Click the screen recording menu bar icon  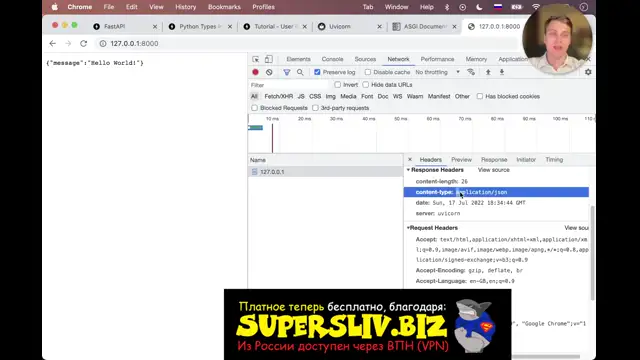pos(462,7)
